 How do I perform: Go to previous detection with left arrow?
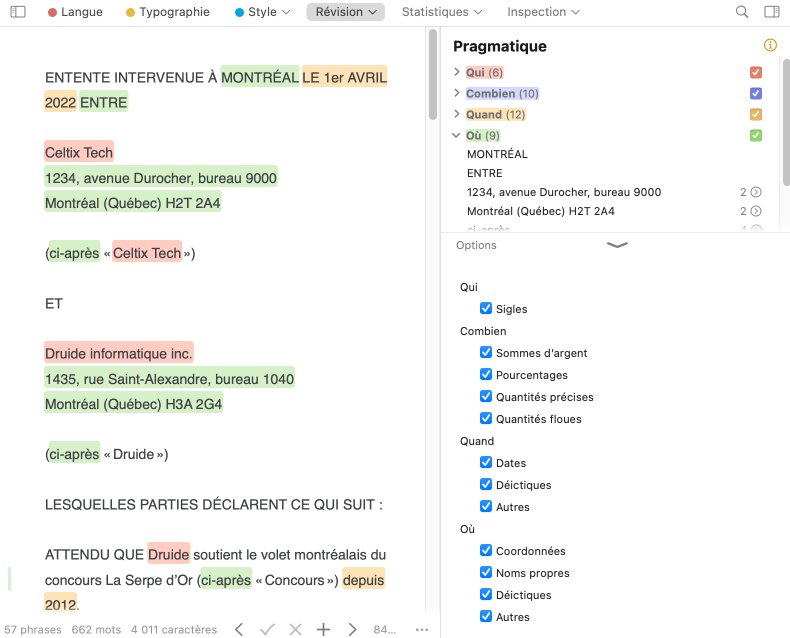click(239, 629)
